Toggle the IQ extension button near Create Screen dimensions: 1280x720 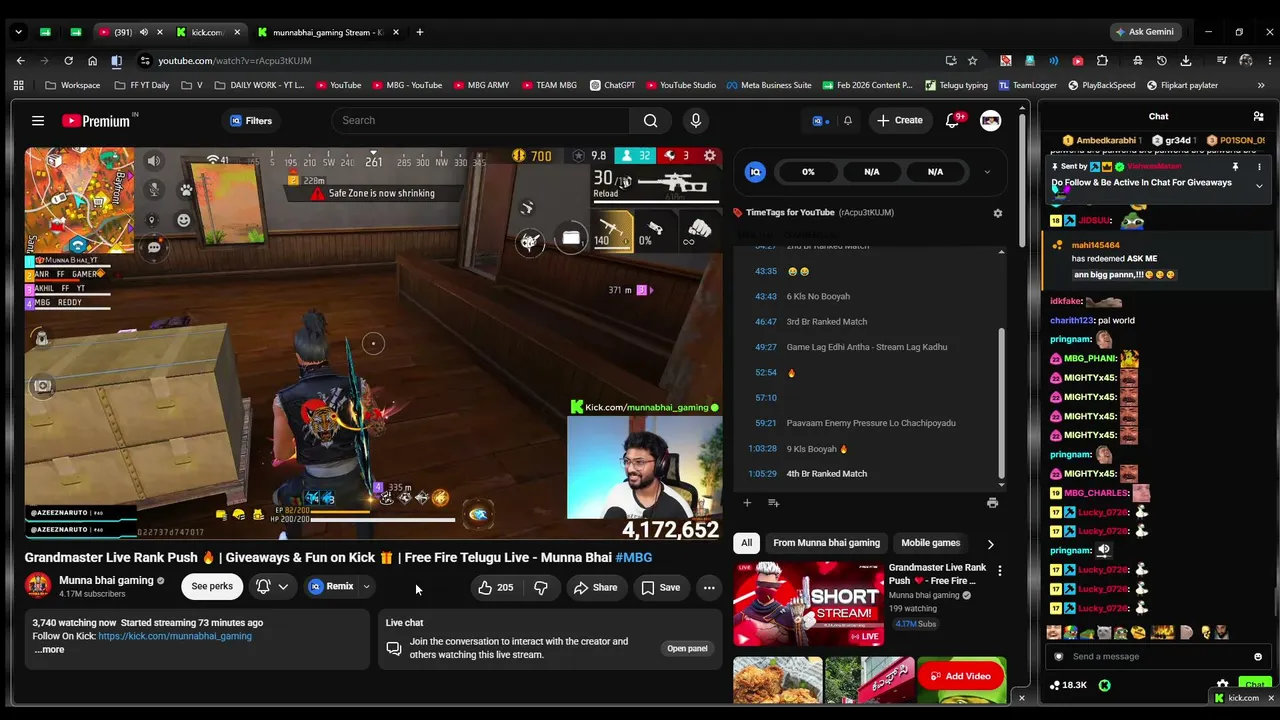[x=820, y=121]
